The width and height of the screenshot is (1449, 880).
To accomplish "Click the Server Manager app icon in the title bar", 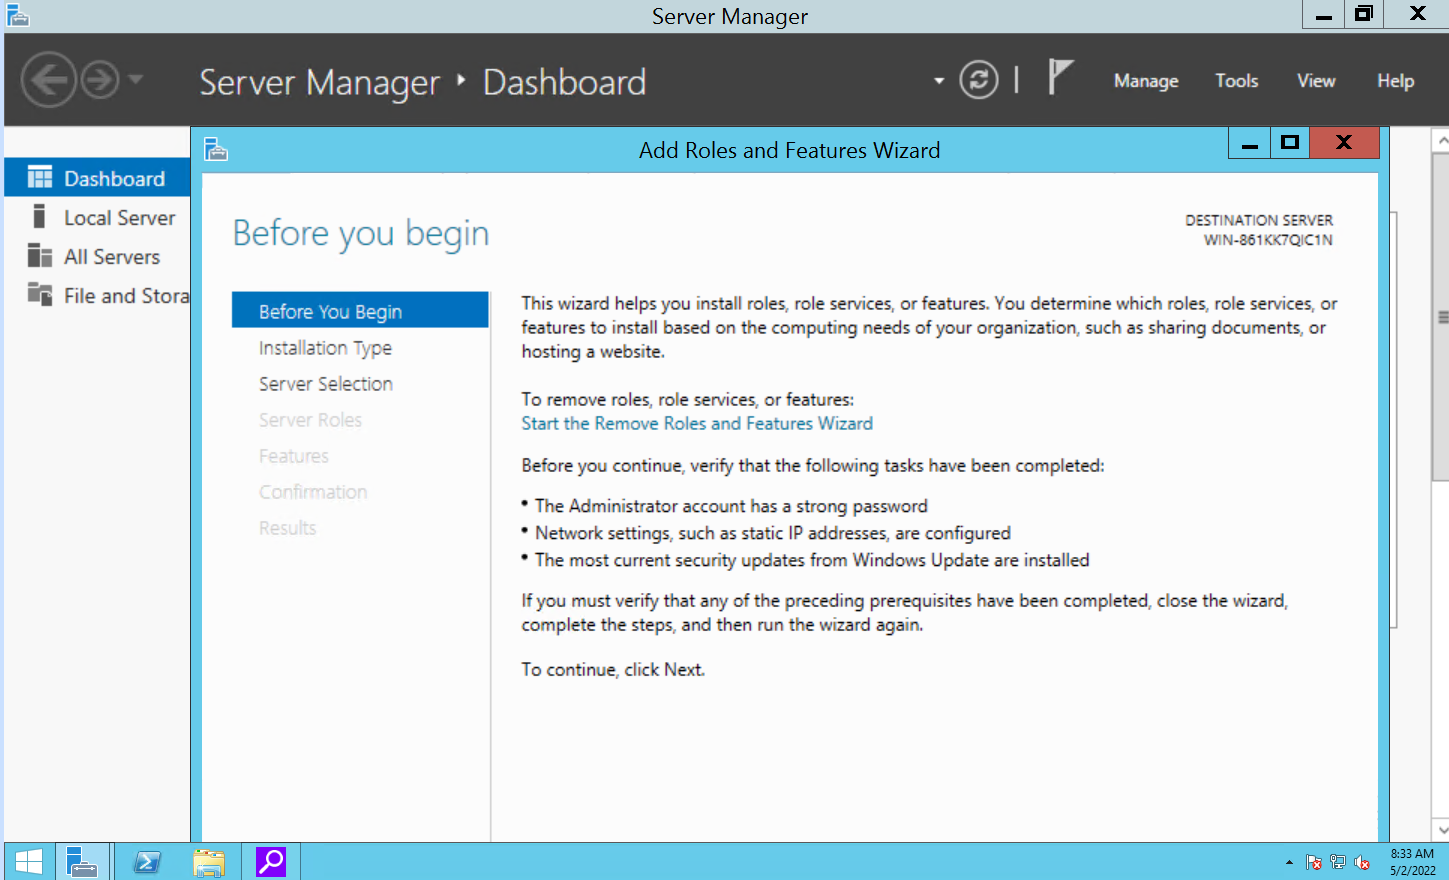I will coord(17,15).
